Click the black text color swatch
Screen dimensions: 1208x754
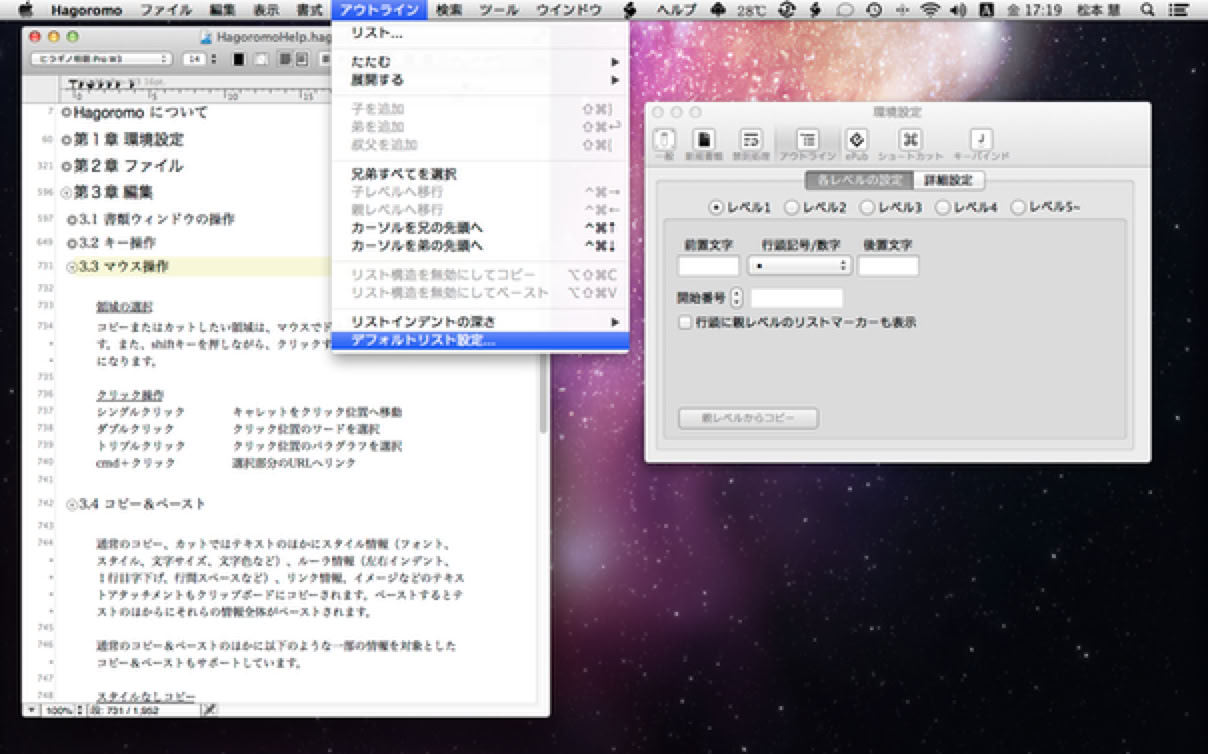pos(239,59)
